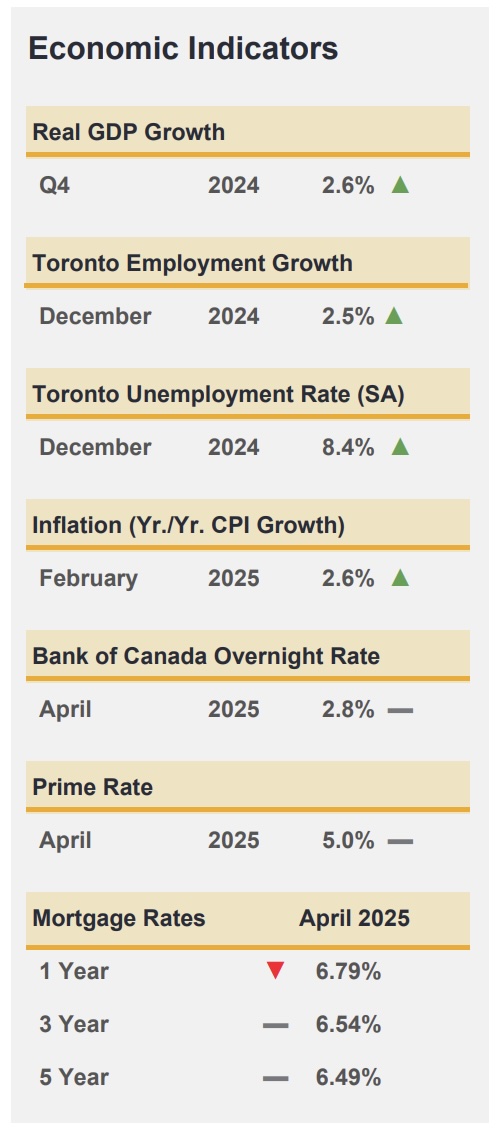The image size is (500, 1134).
Task: Click the Economic Indicators title
Action: (x=183, y=48)
